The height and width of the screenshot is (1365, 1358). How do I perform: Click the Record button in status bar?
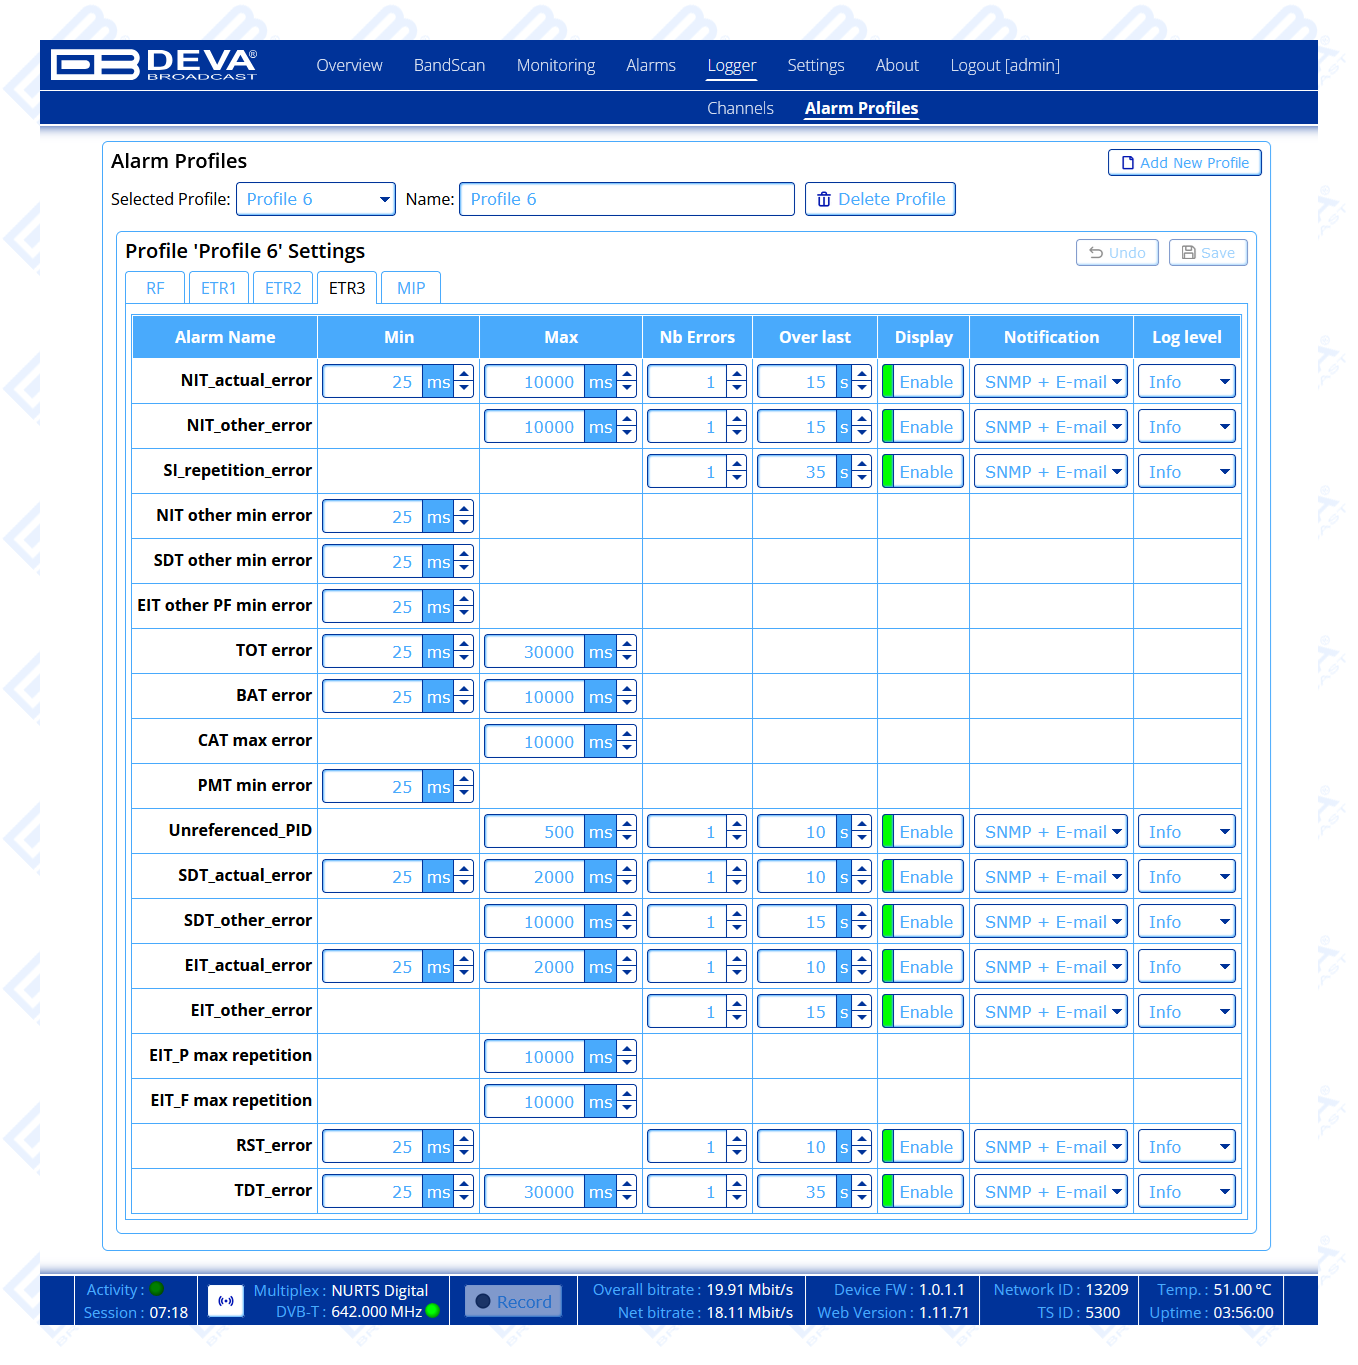tap(513, 1301)
